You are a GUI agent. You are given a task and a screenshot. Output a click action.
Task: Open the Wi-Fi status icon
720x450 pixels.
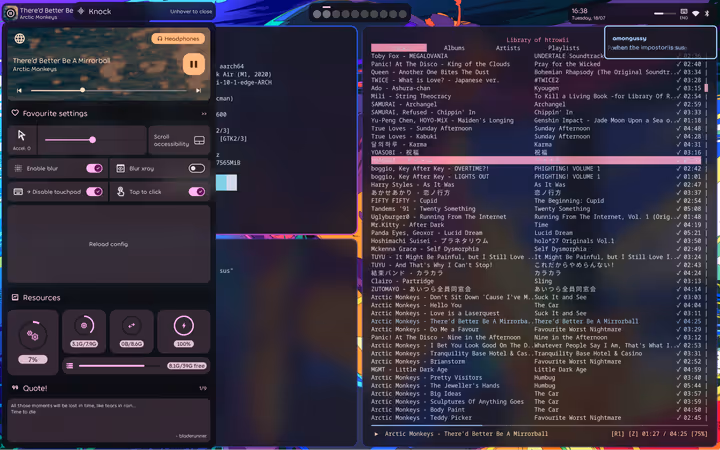coord(696,14)
